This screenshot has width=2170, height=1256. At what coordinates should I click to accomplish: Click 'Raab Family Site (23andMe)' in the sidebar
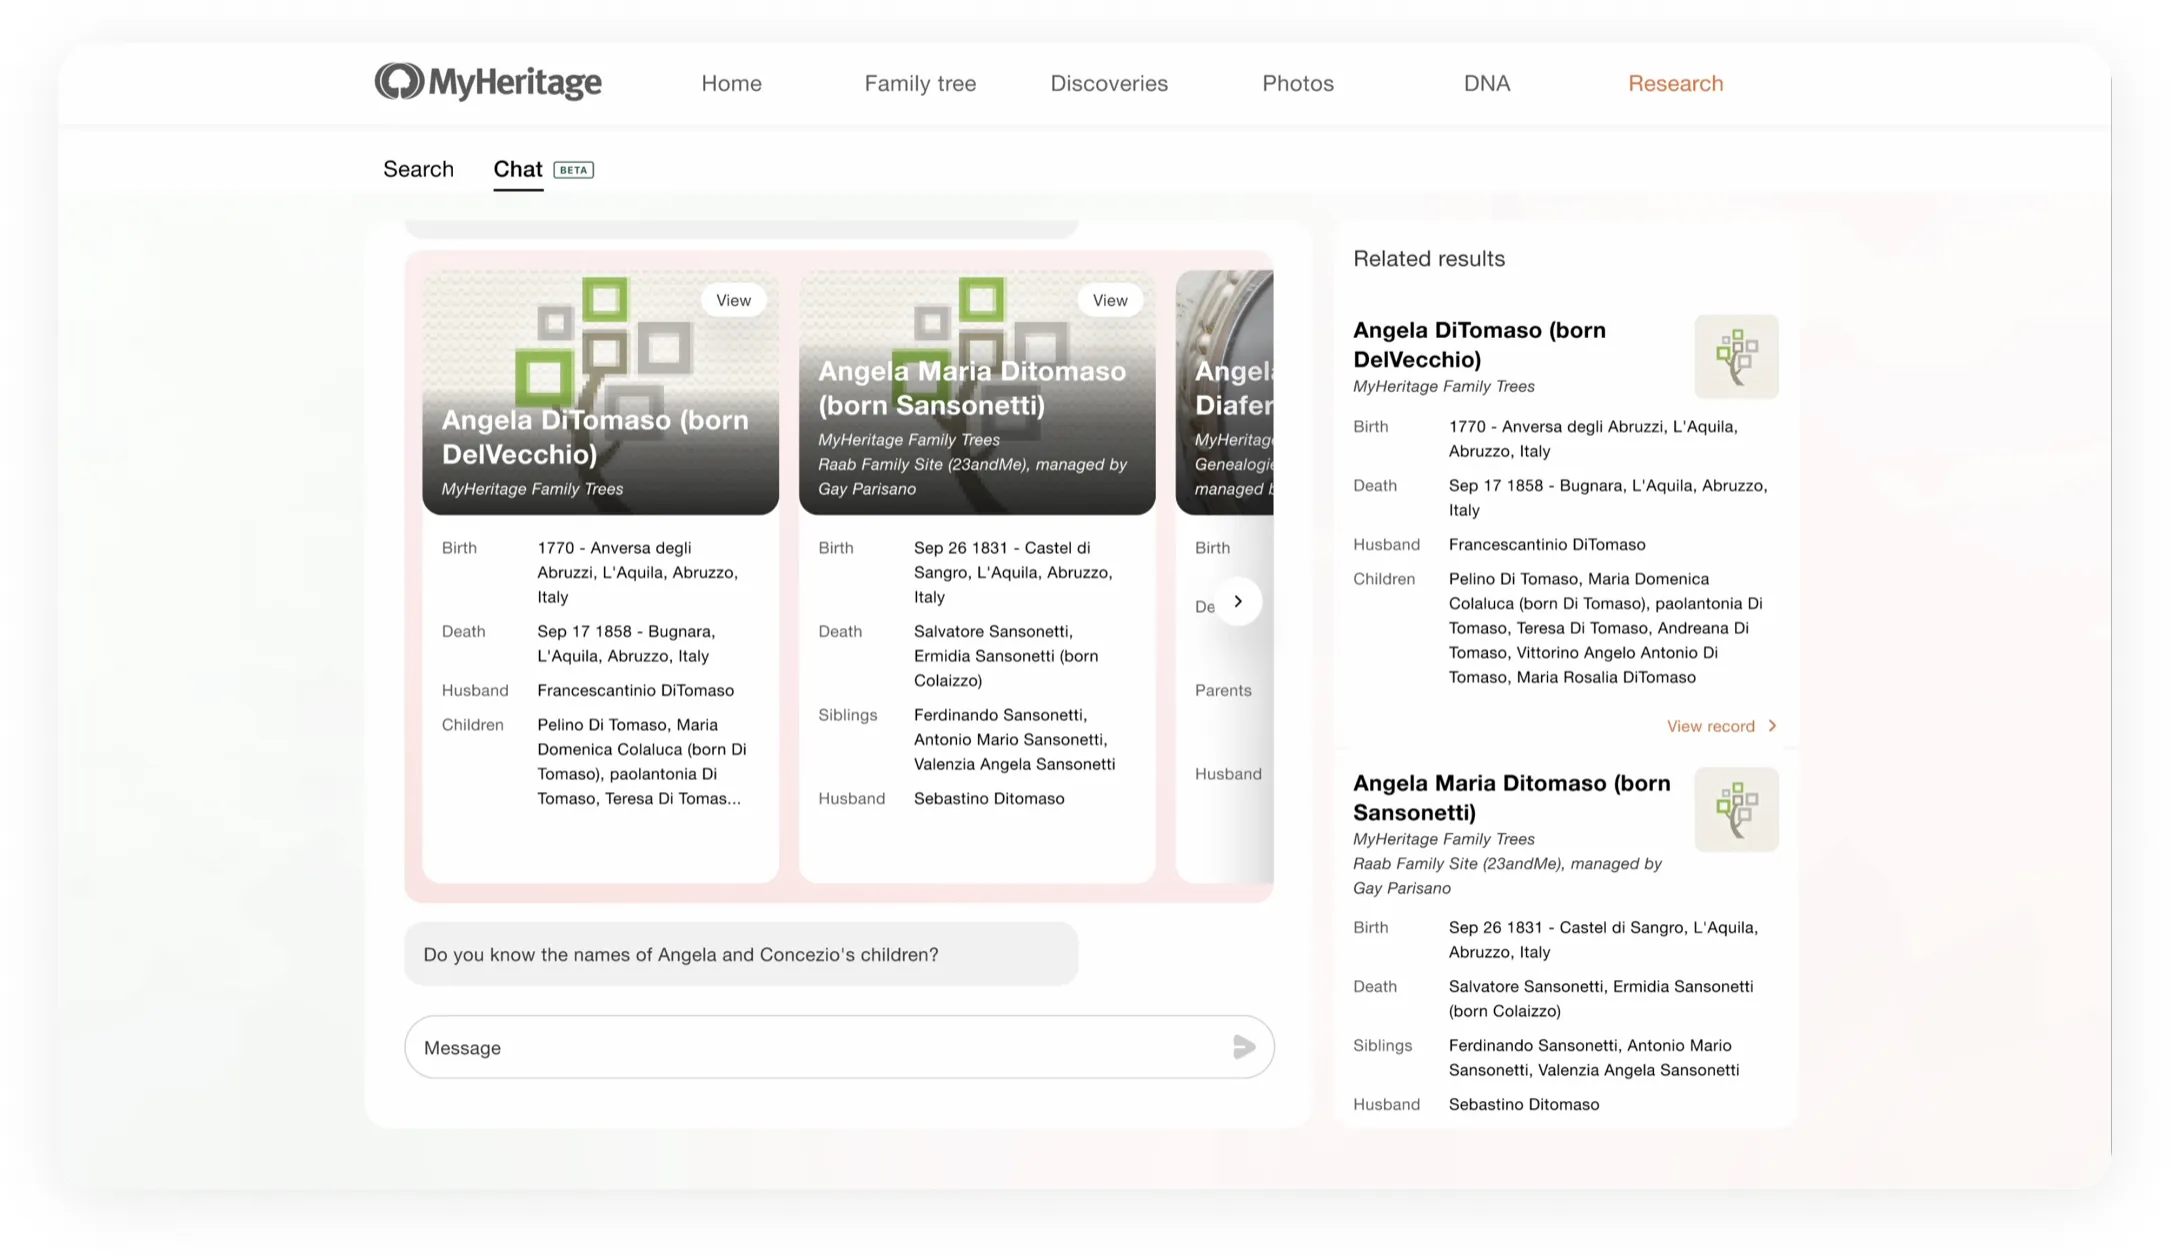[x=1459, y=863]
